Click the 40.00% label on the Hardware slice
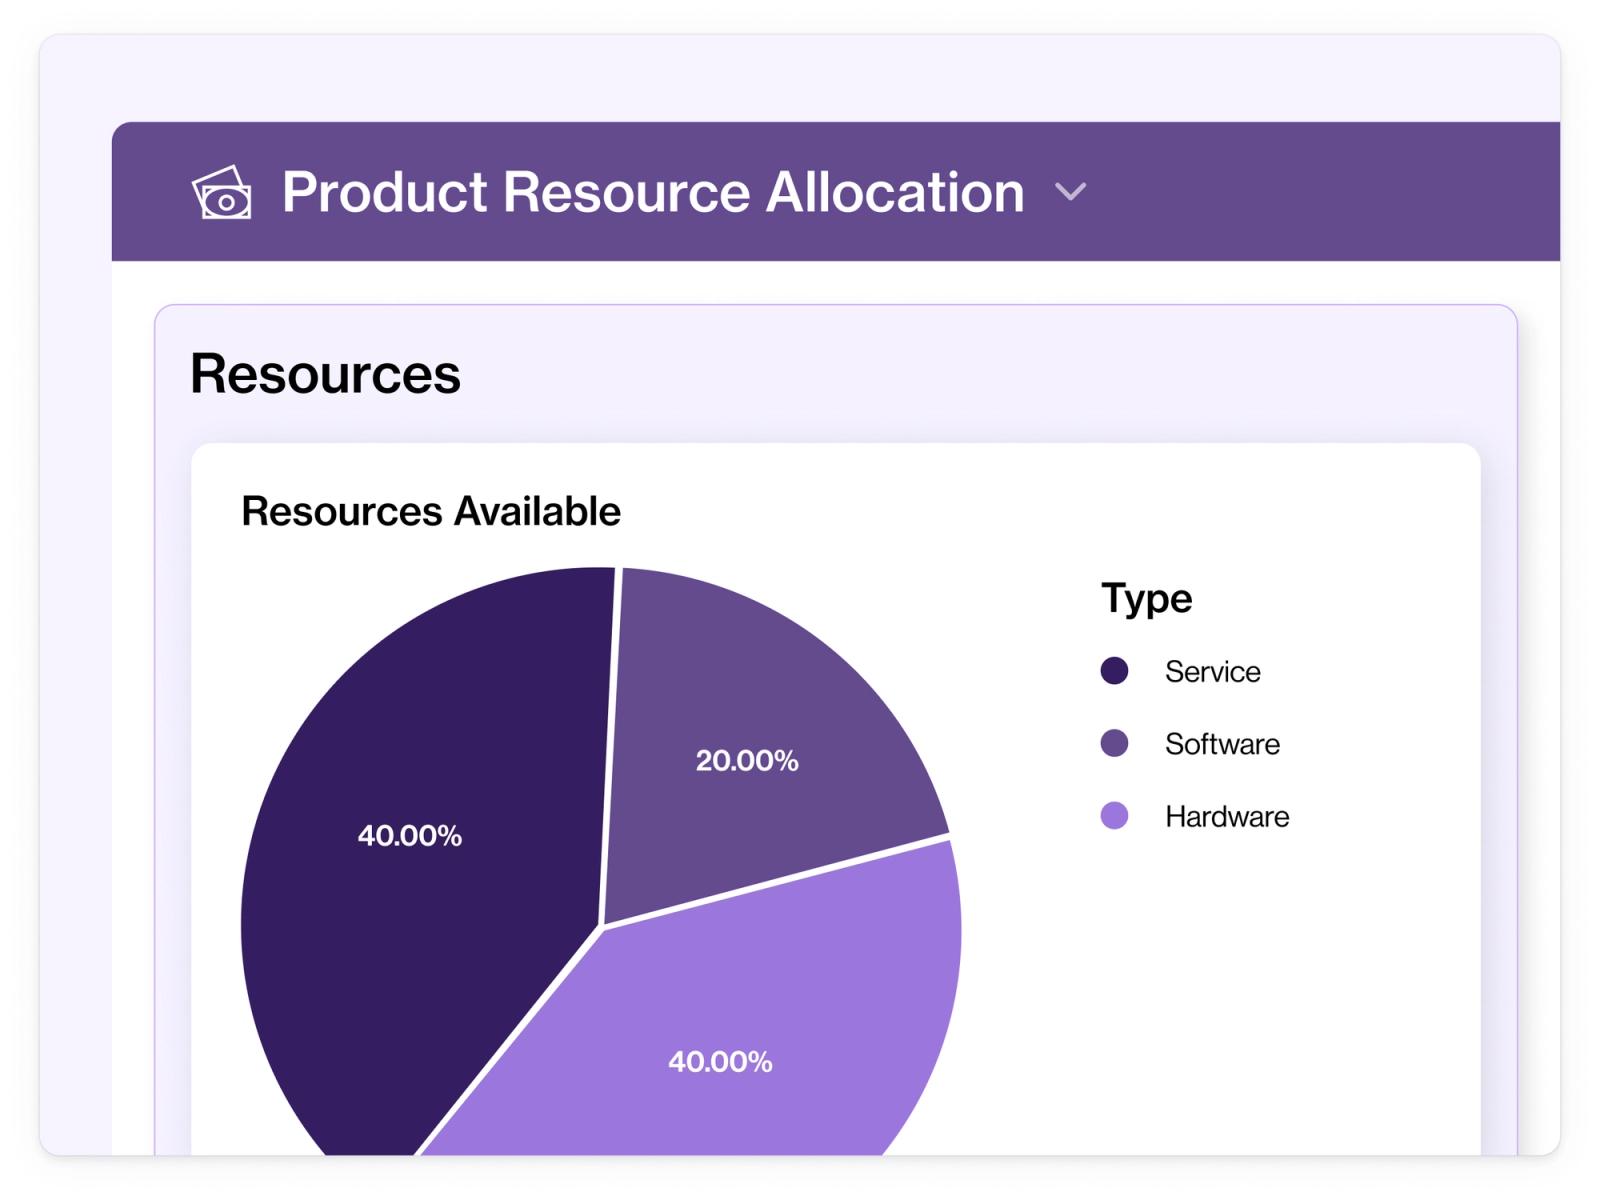The height and width of the screenshot is (1200, 1600). click(x=720, y=1062)
